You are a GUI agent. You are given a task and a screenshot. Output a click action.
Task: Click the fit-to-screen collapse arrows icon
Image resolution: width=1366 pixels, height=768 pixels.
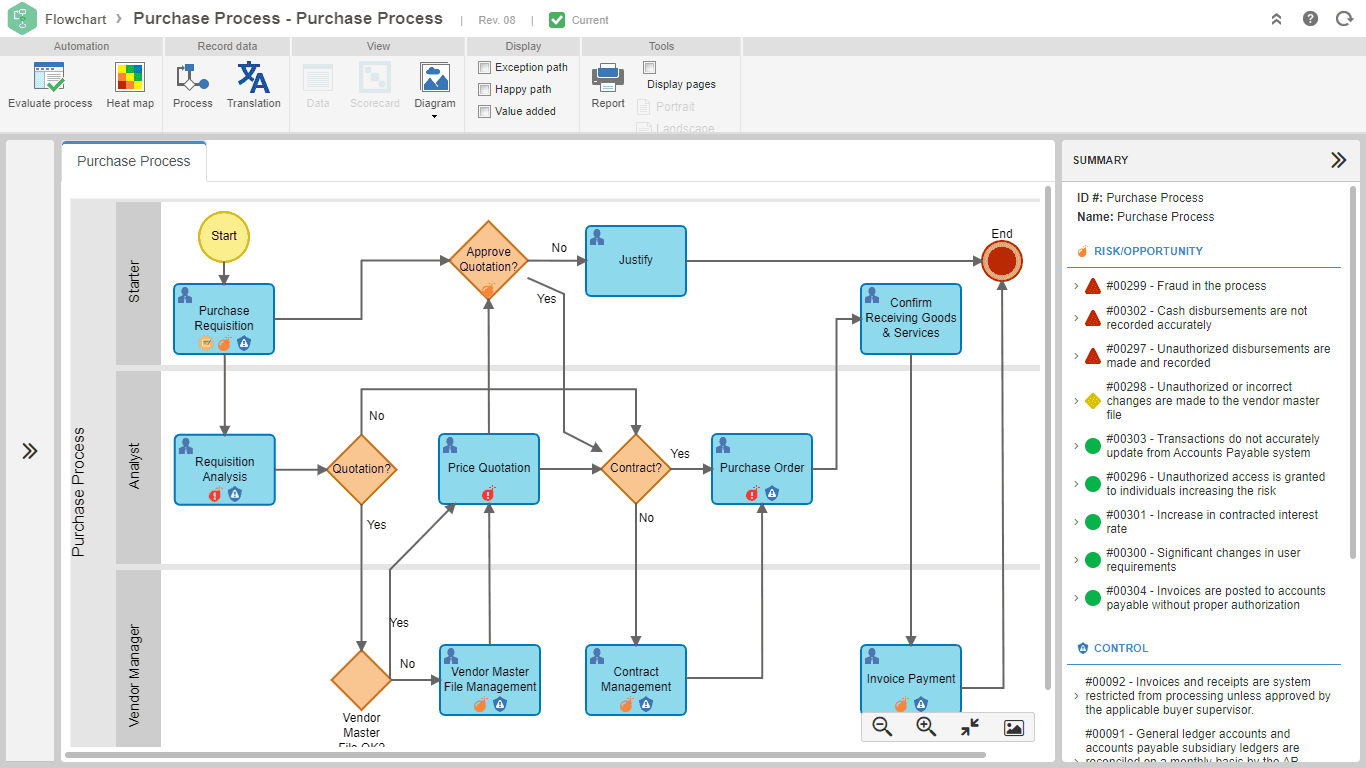(x=970, y=728)
